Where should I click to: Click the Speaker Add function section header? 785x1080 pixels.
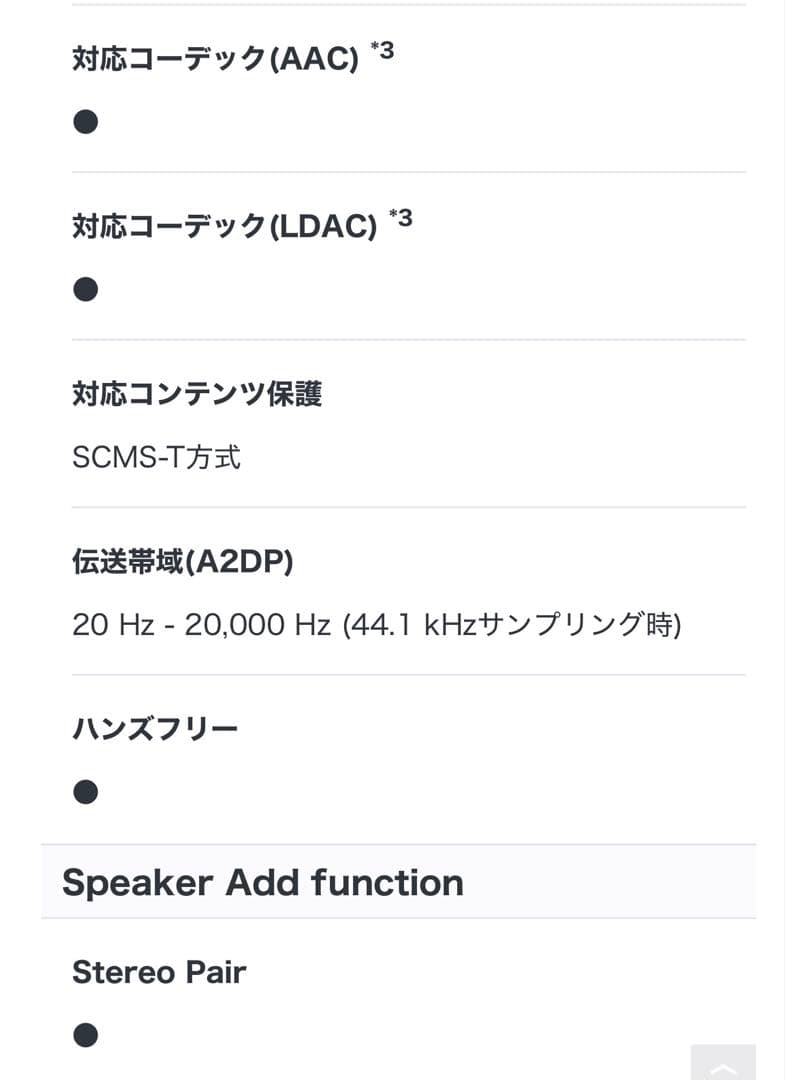tap(263, 883)
